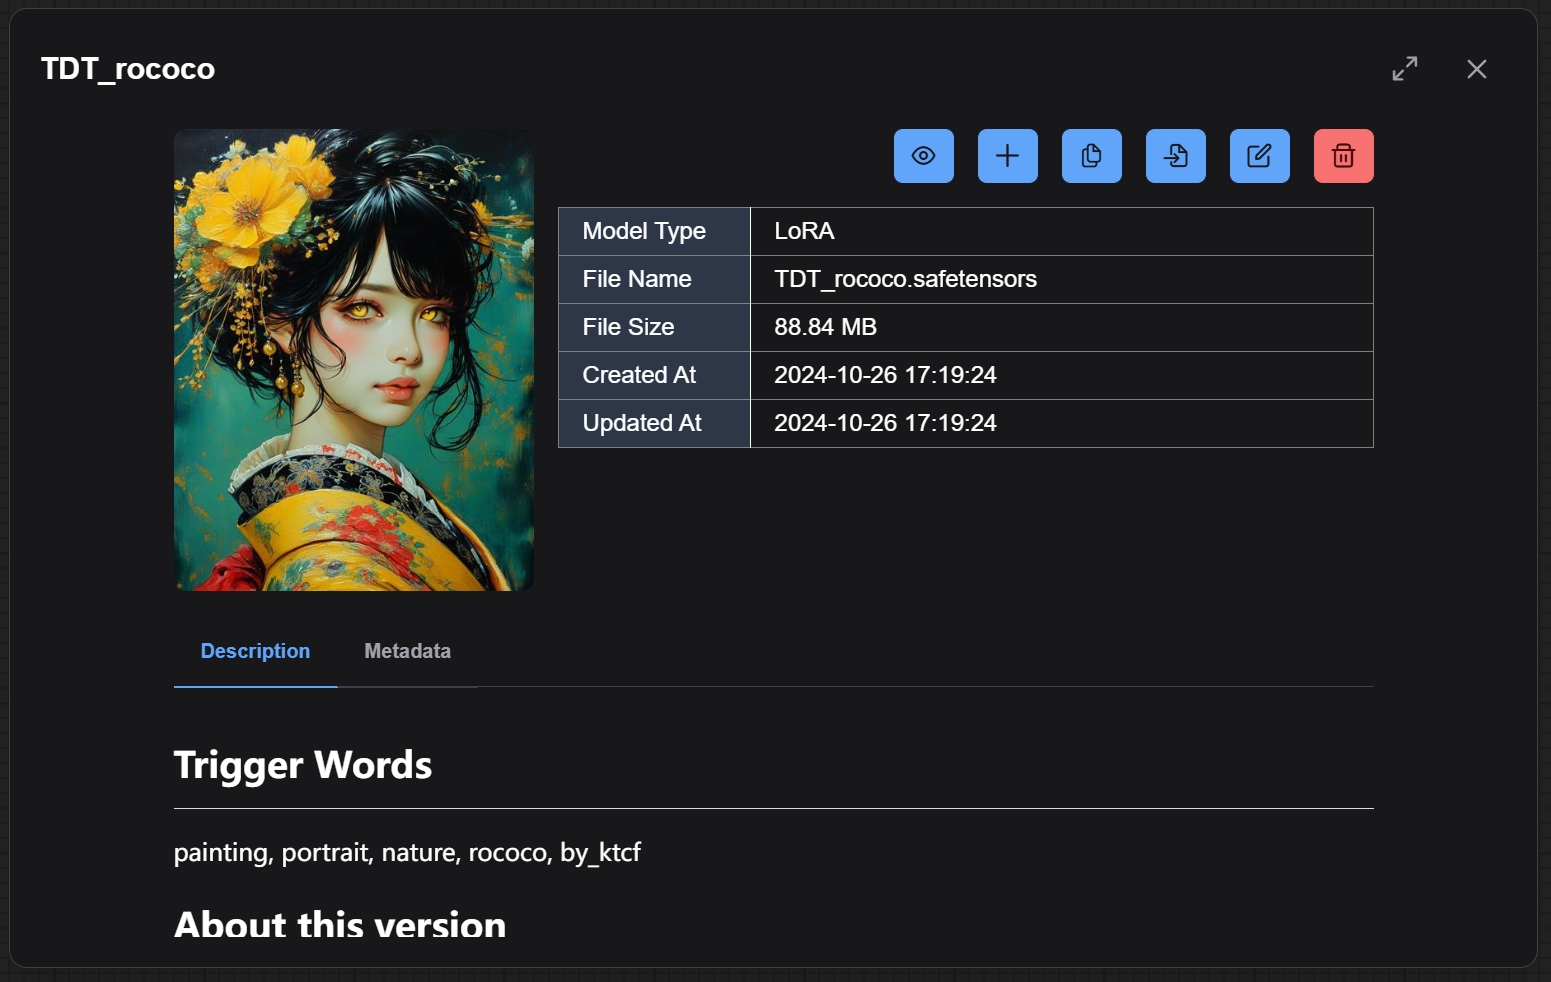The image size is (1551, 982).
Task: Close the TDT_rococo dialog
Action: 1476,69
